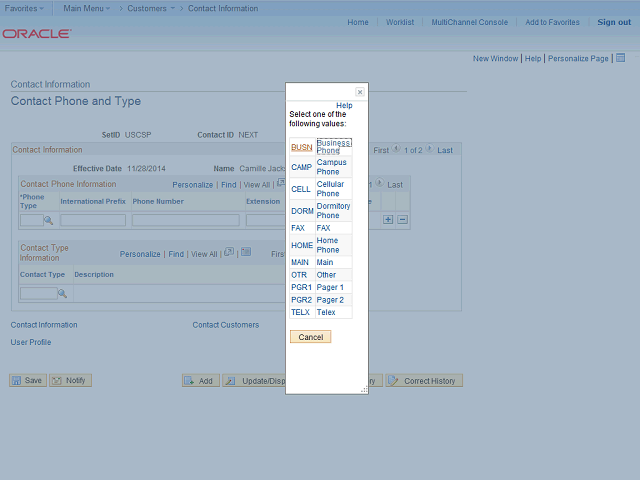Select OTR phone type code

click(299, 275)
